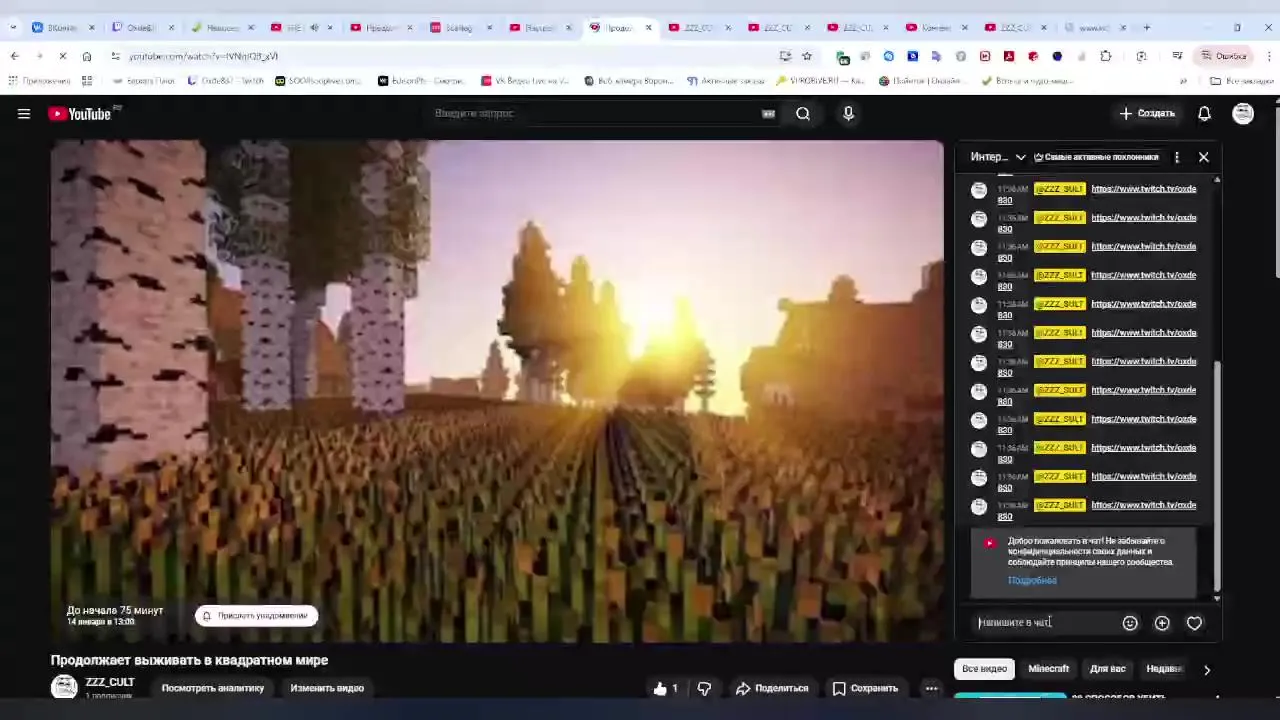Screen dimensions: 1280x720
Task: Open the YouTube hamburger guide menu
Action: click(x=24, y=114)
